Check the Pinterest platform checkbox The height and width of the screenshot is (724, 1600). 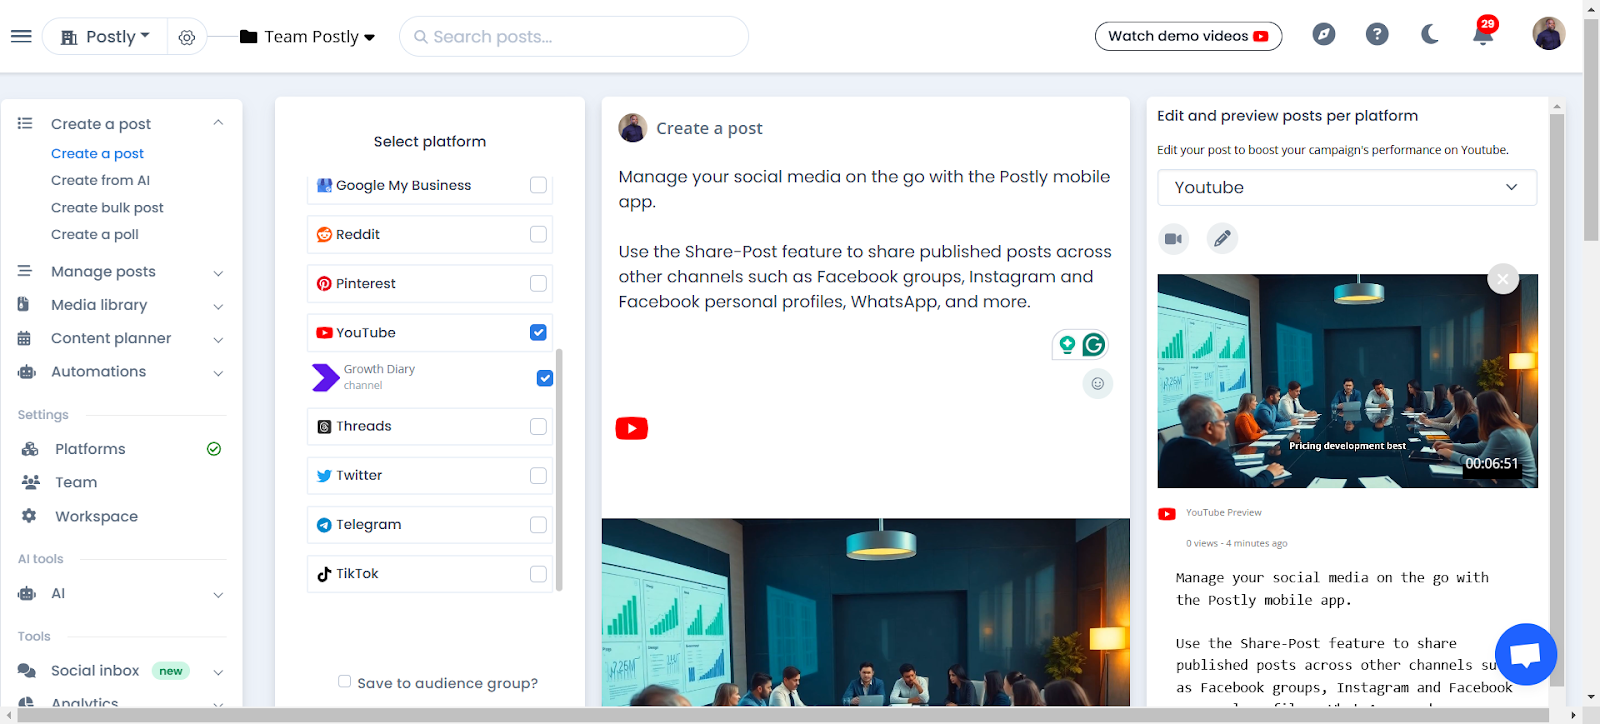(538, 283)
